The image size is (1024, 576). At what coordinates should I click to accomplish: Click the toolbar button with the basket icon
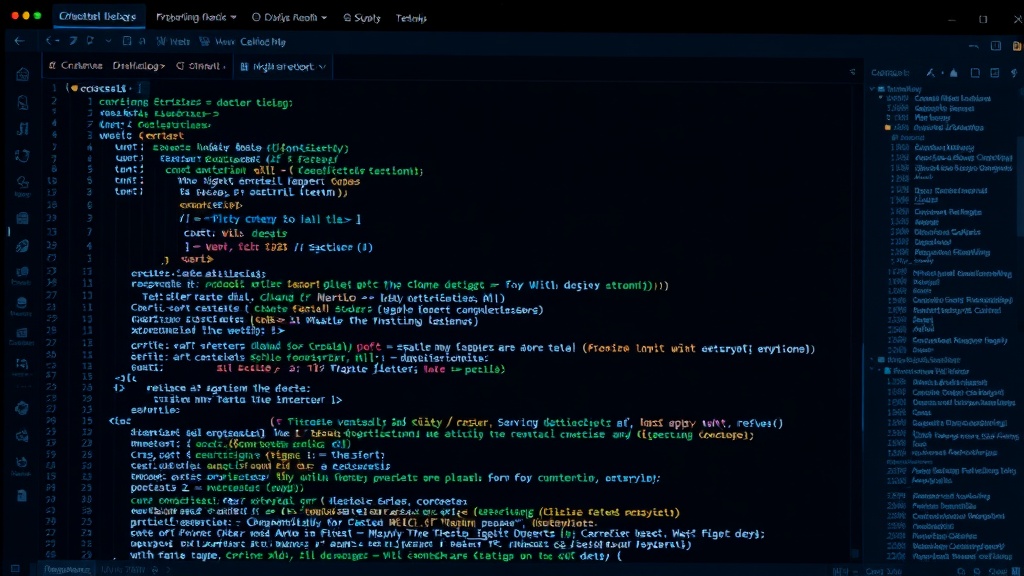pyautogui.click(x=216, y=41)
